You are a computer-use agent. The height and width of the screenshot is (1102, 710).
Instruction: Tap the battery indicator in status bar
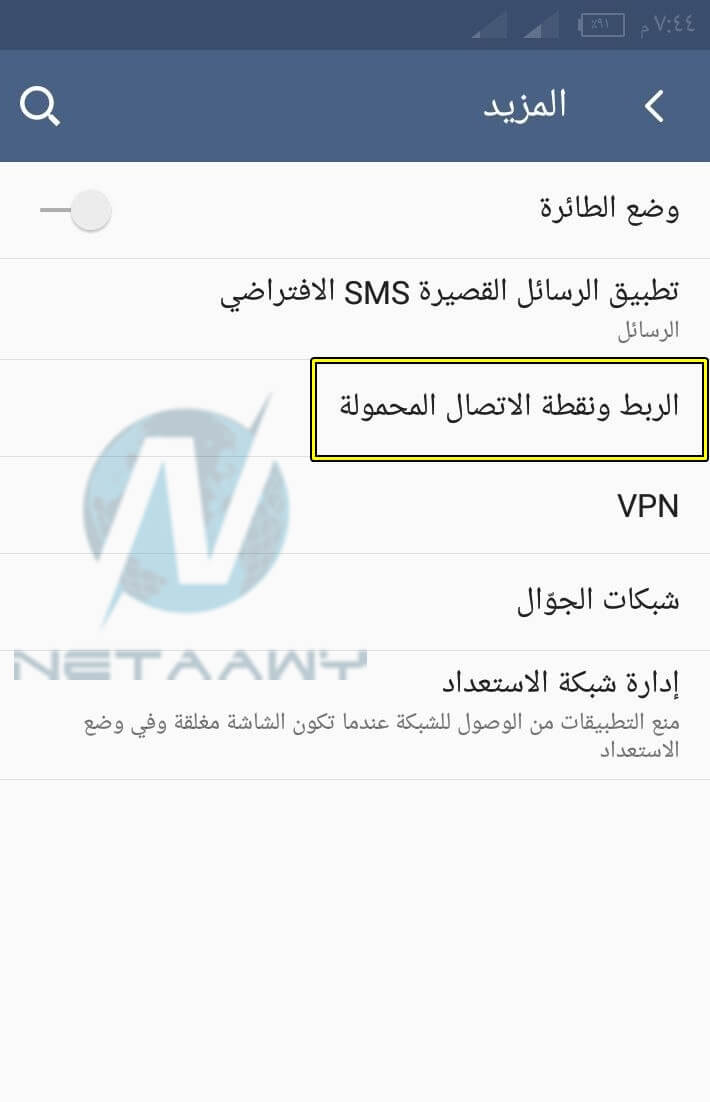[x=602, y=25]
